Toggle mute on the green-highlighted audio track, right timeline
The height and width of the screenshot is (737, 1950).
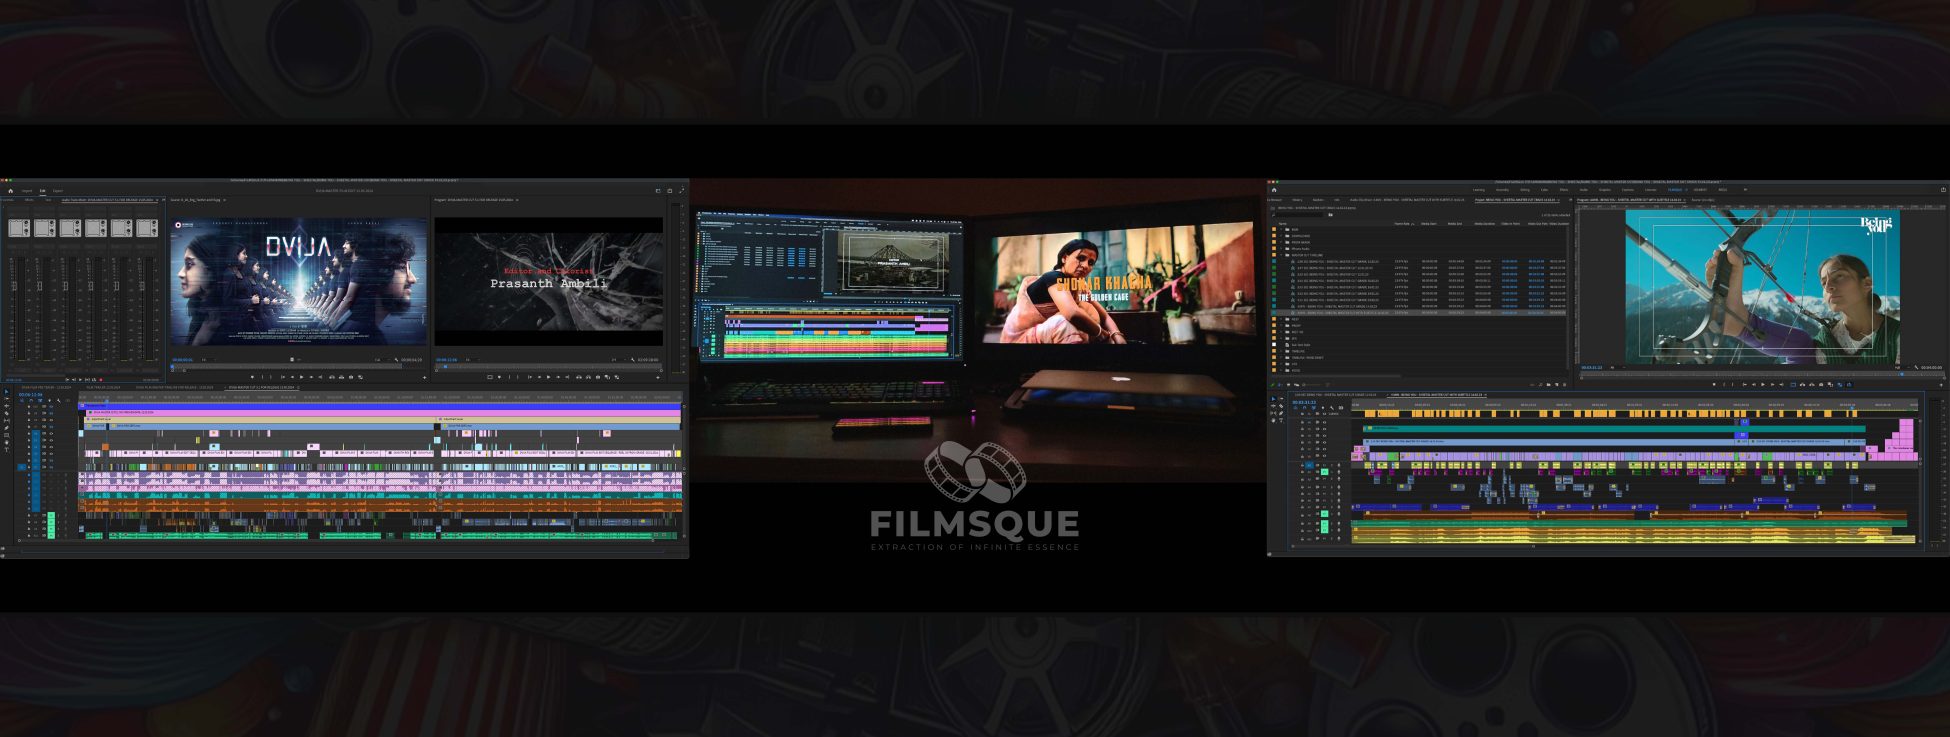(1324, 472)
